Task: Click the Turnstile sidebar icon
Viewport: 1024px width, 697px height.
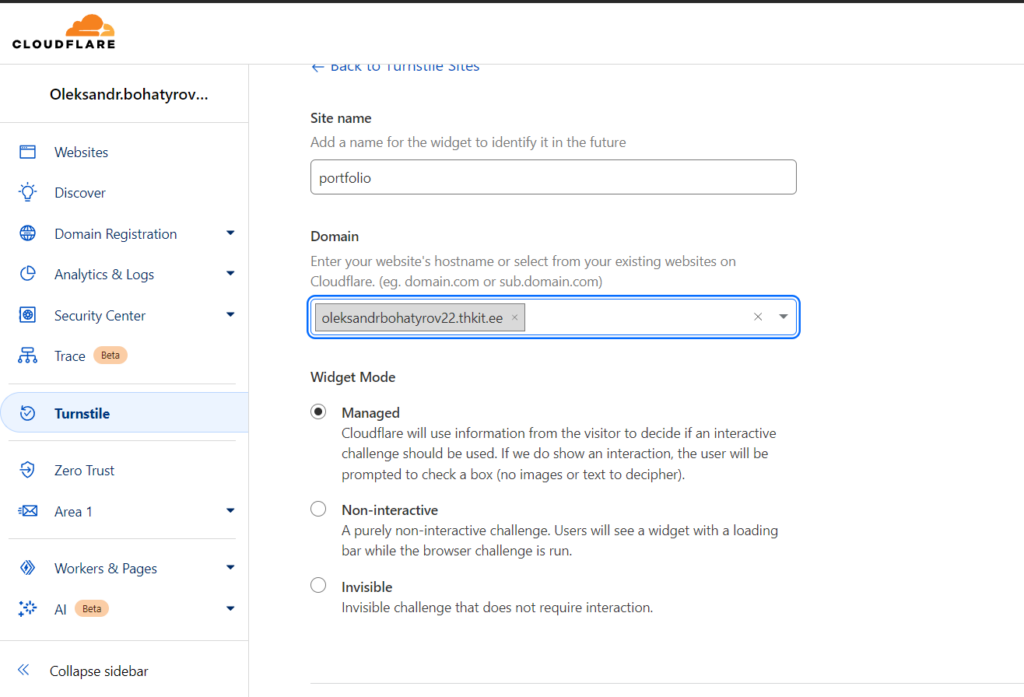Action: click(27, 413)
